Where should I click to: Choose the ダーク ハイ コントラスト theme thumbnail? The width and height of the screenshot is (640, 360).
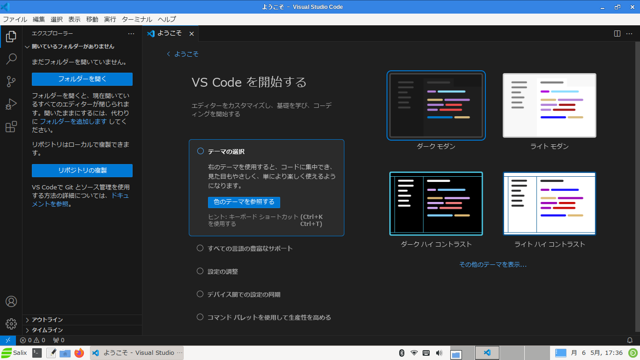pyautogui.click(x=436, y=204)
